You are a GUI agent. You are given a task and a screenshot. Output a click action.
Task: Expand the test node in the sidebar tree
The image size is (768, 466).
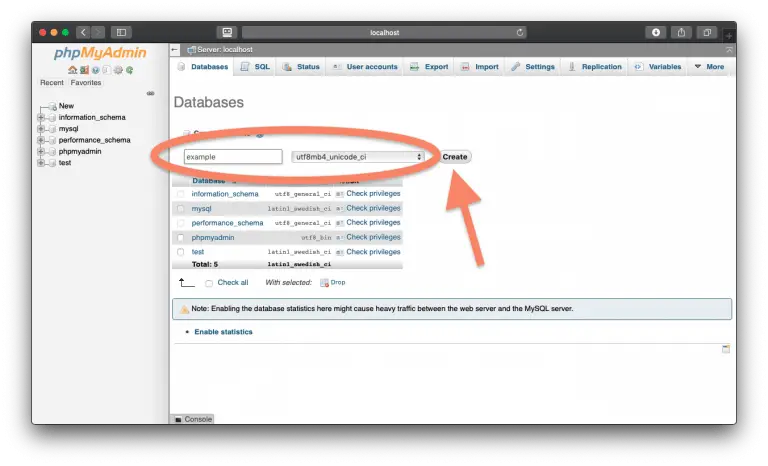41,163
